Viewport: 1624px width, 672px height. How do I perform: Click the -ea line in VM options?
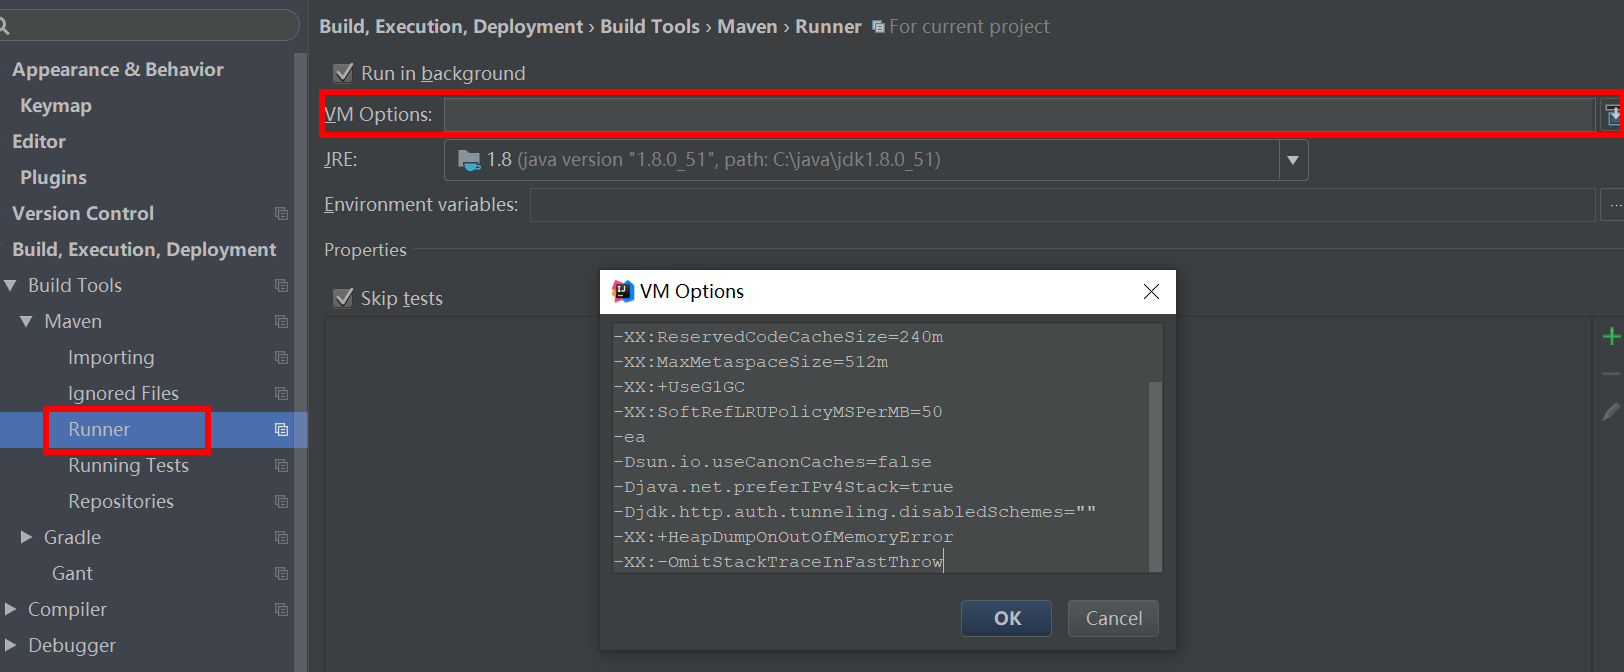(x=629, y=437)
